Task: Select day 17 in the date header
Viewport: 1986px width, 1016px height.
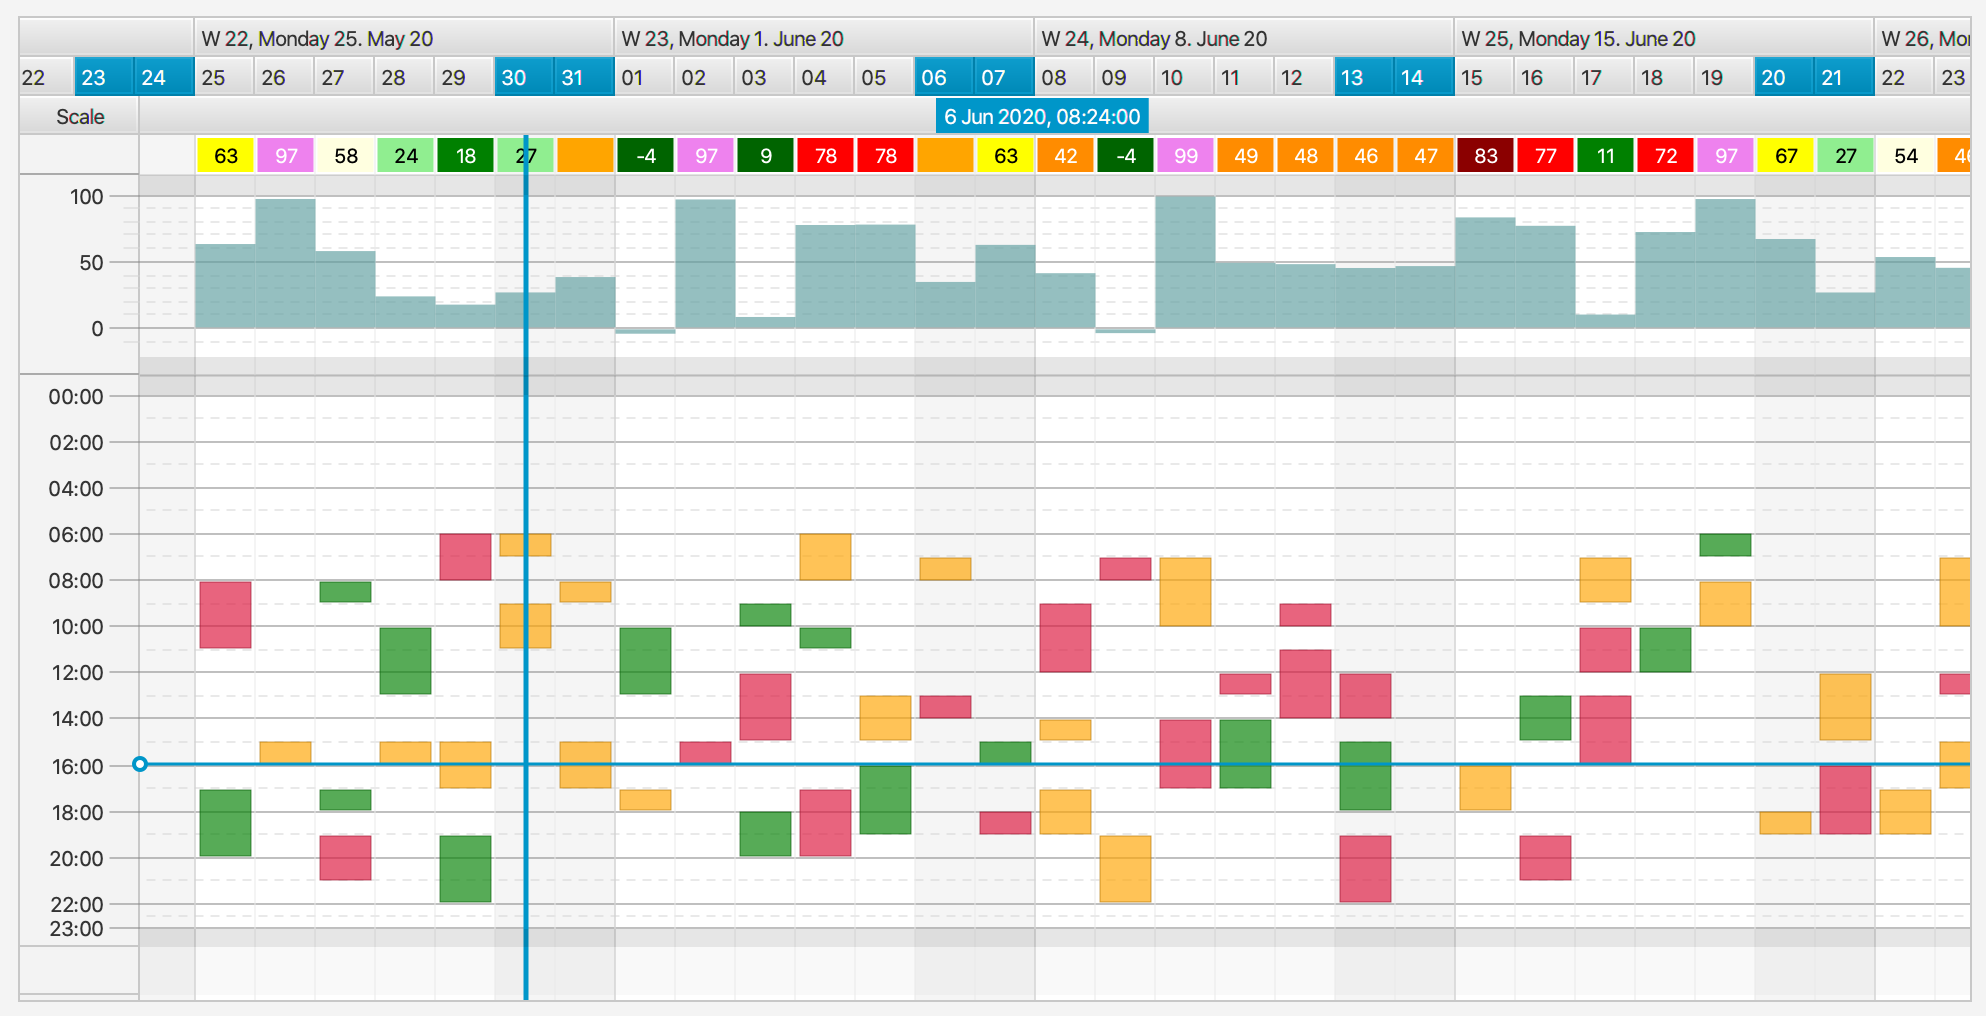Action: tap(1591, 78)
